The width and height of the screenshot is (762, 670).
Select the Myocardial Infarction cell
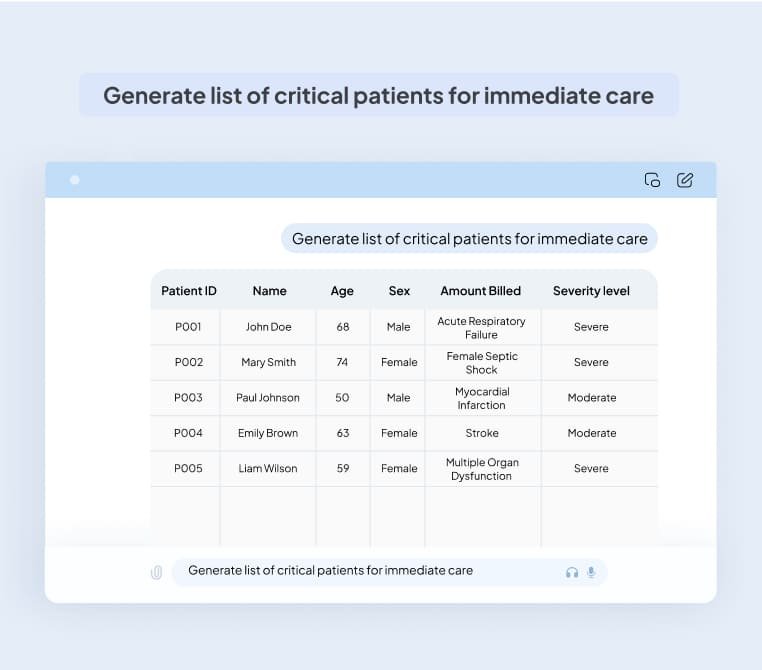click(x=481, y=398)
